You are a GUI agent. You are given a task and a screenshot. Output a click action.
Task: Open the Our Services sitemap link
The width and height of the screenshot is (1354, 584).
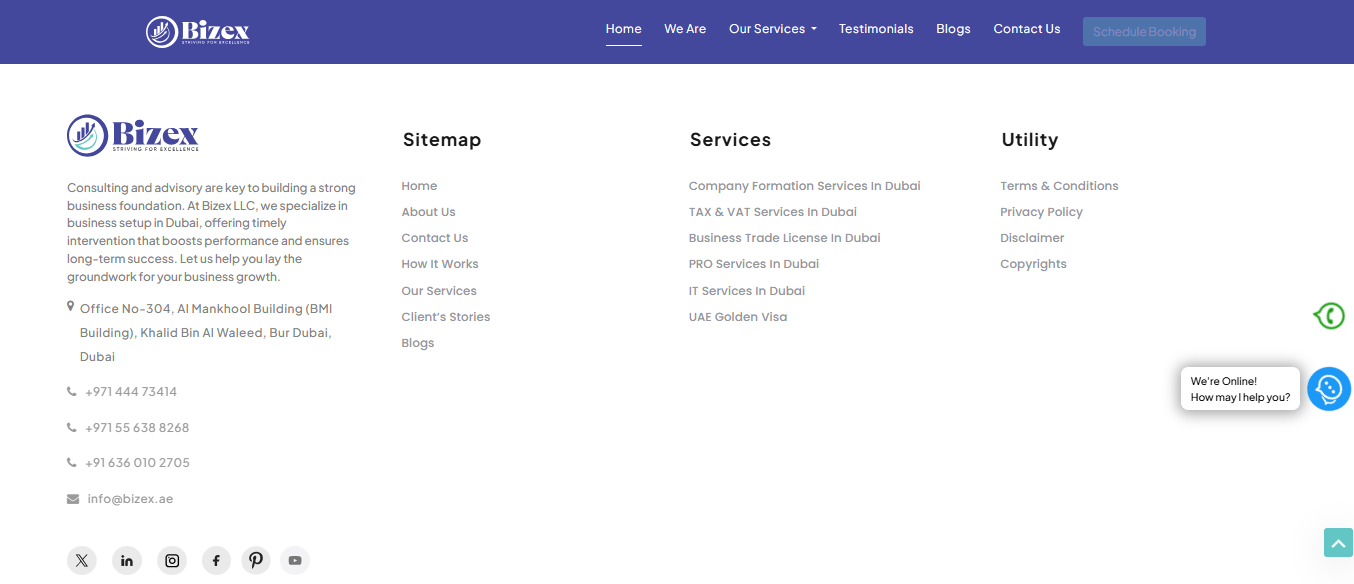click(439, 291)
